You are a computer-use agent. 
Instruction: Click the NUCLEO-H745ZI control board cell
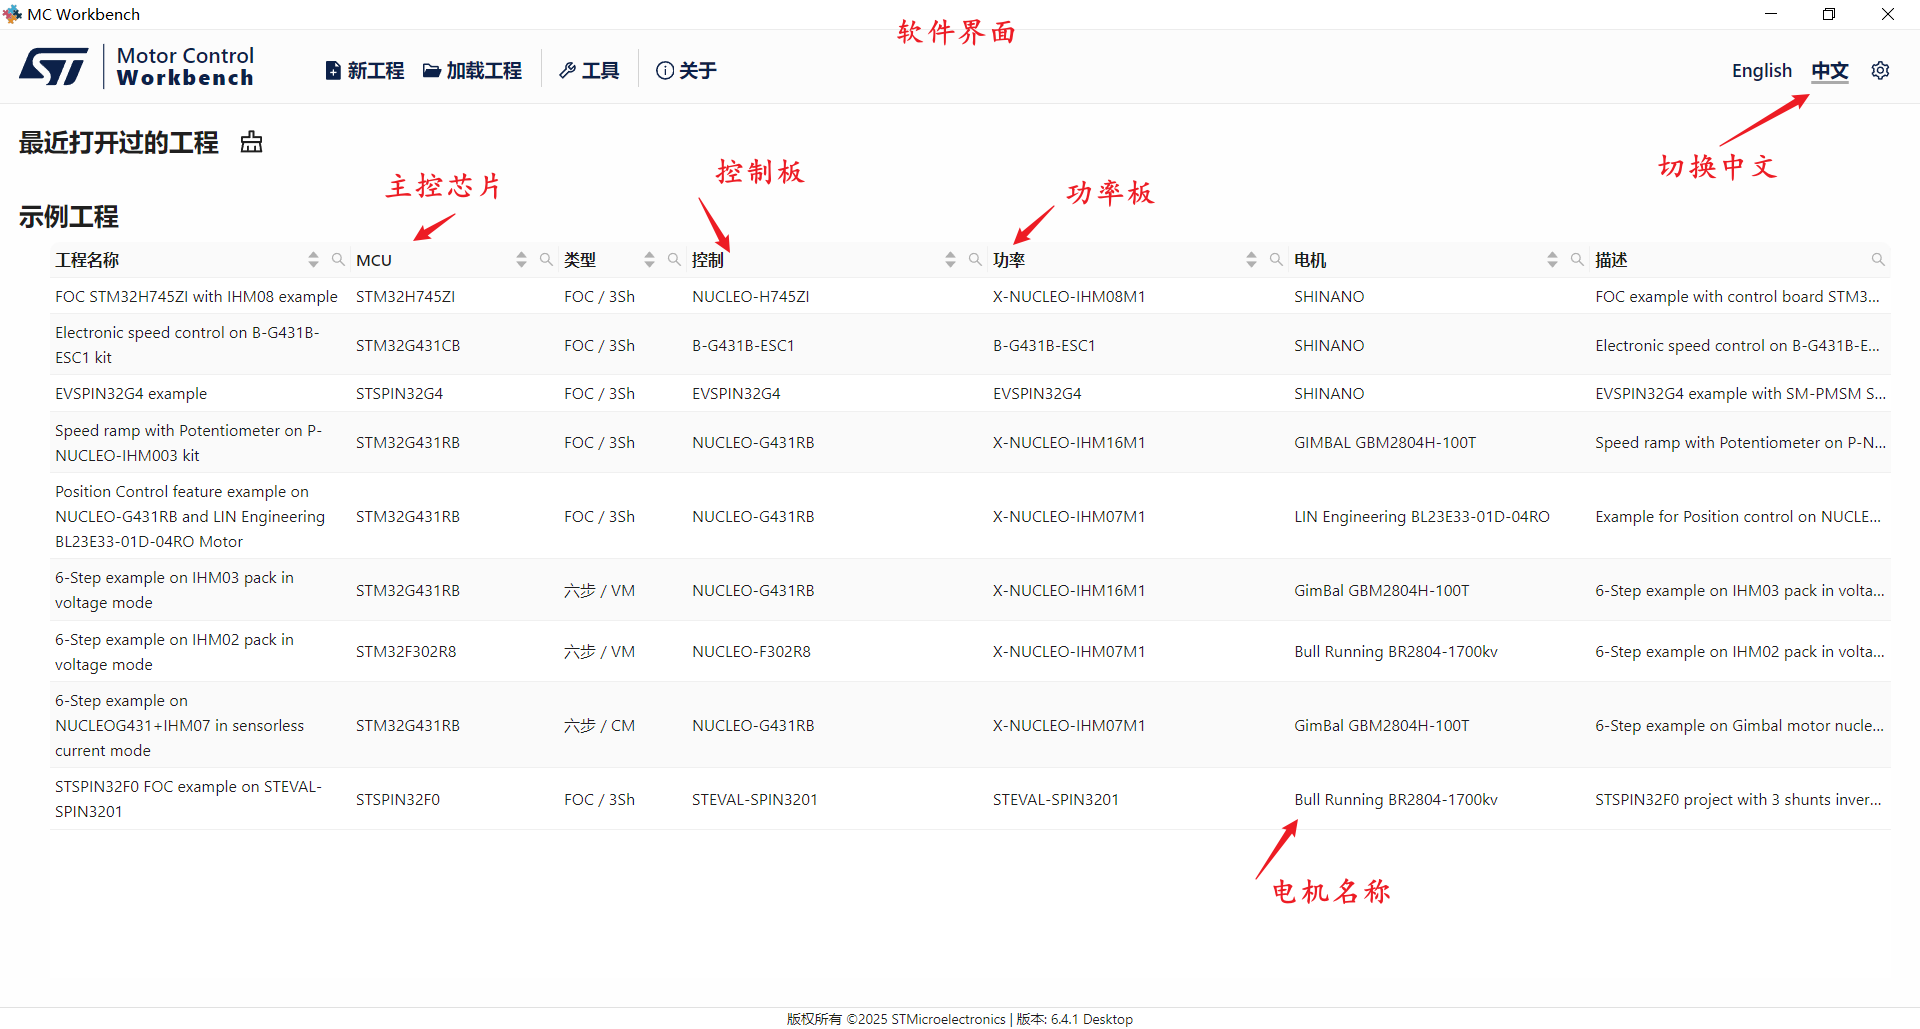pos(751,297)
